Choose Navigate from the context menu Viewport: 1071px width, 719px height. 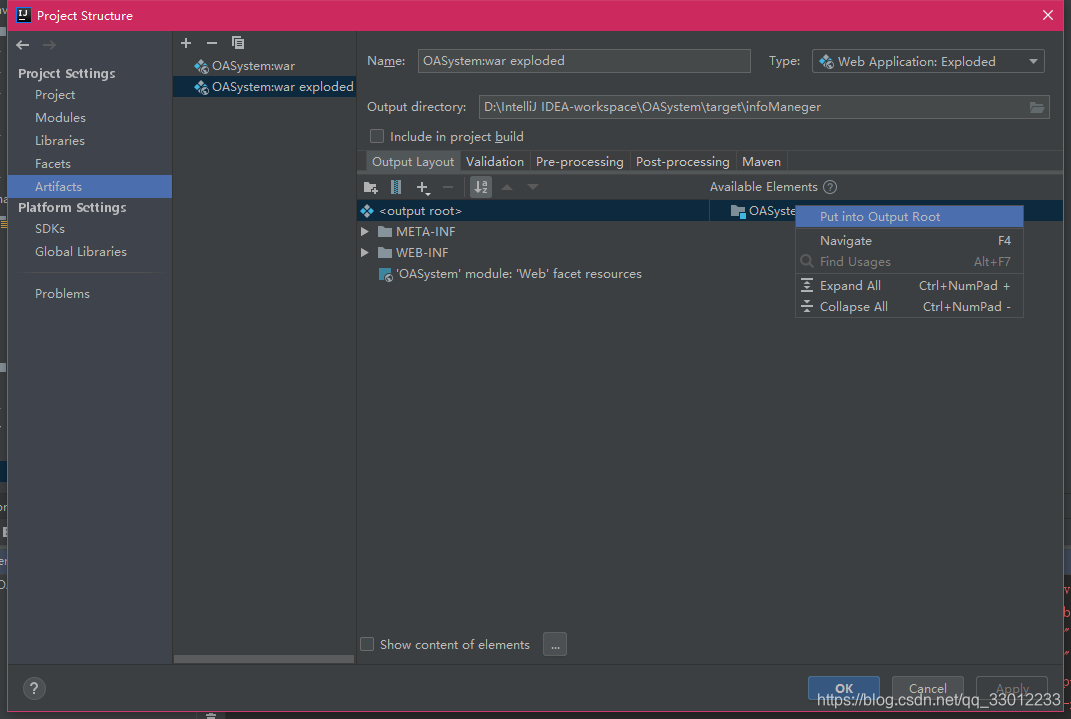coord(909,240)
